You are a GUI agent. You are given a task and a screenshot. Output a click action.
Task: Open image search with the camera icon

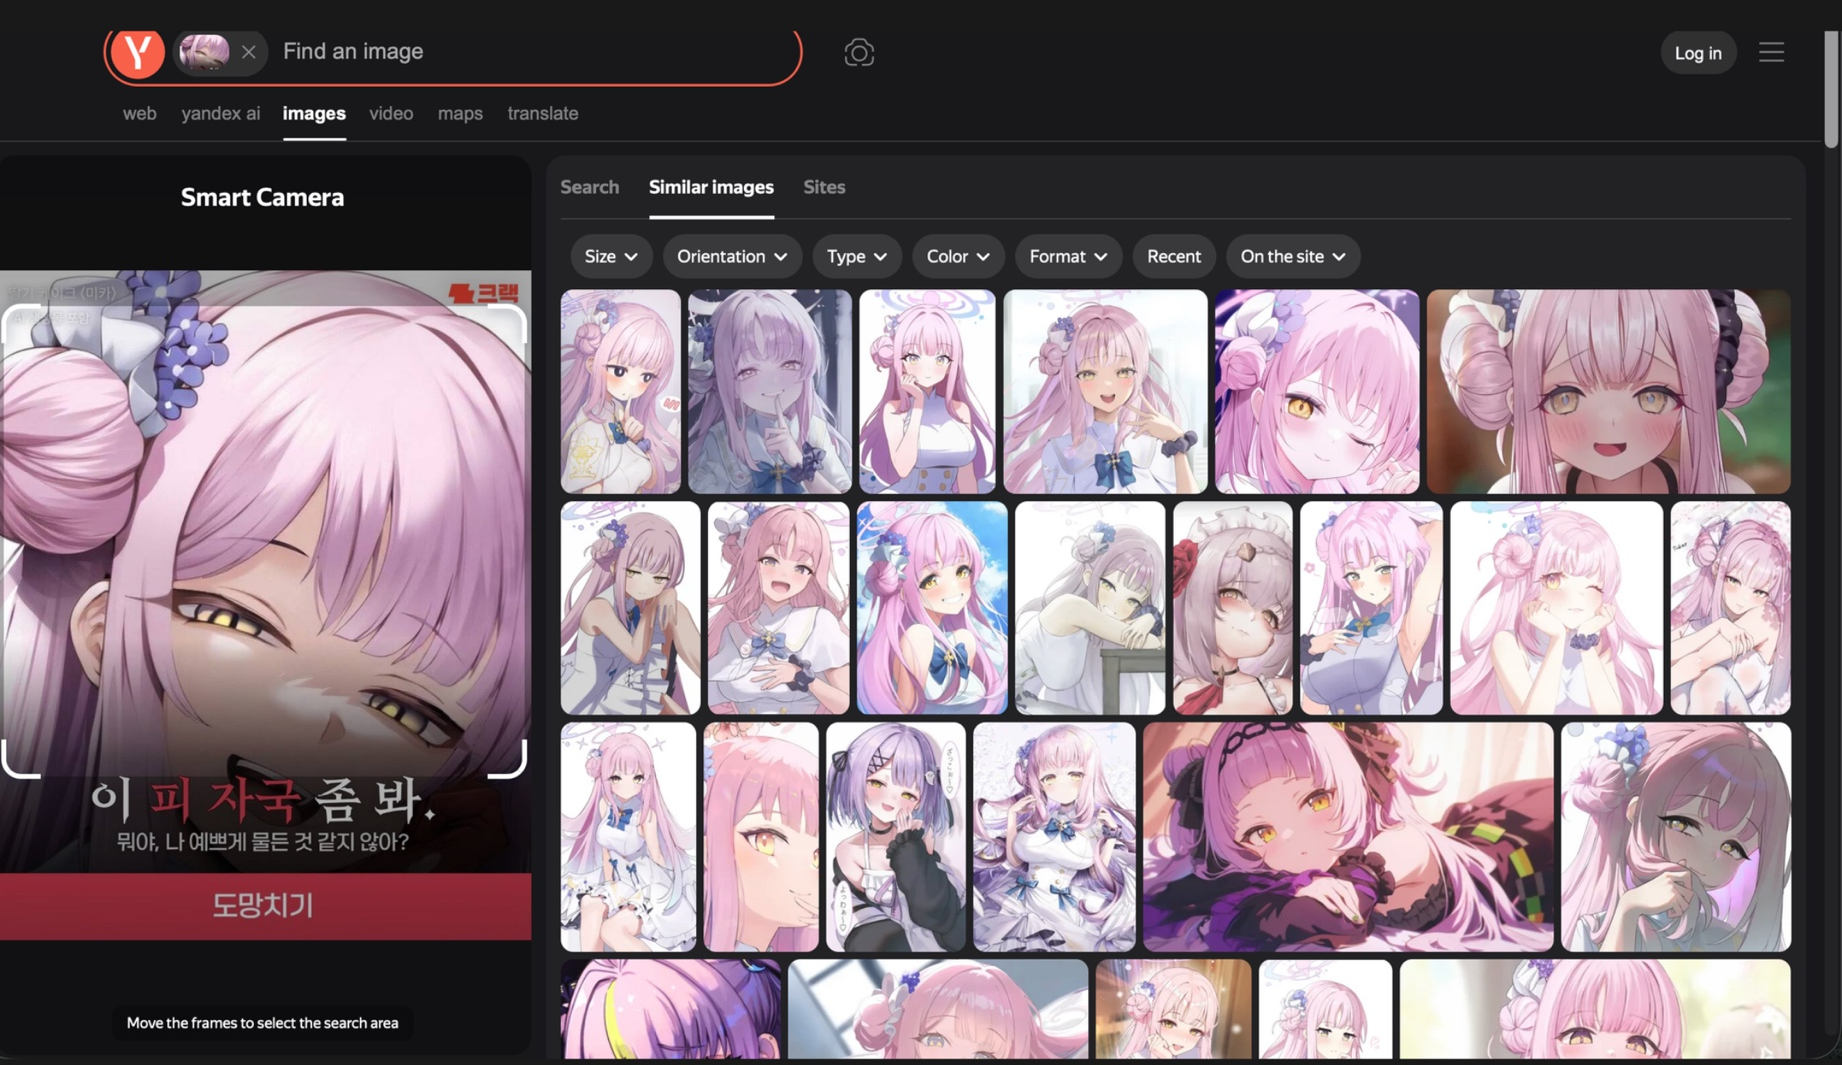click(858, 52)
